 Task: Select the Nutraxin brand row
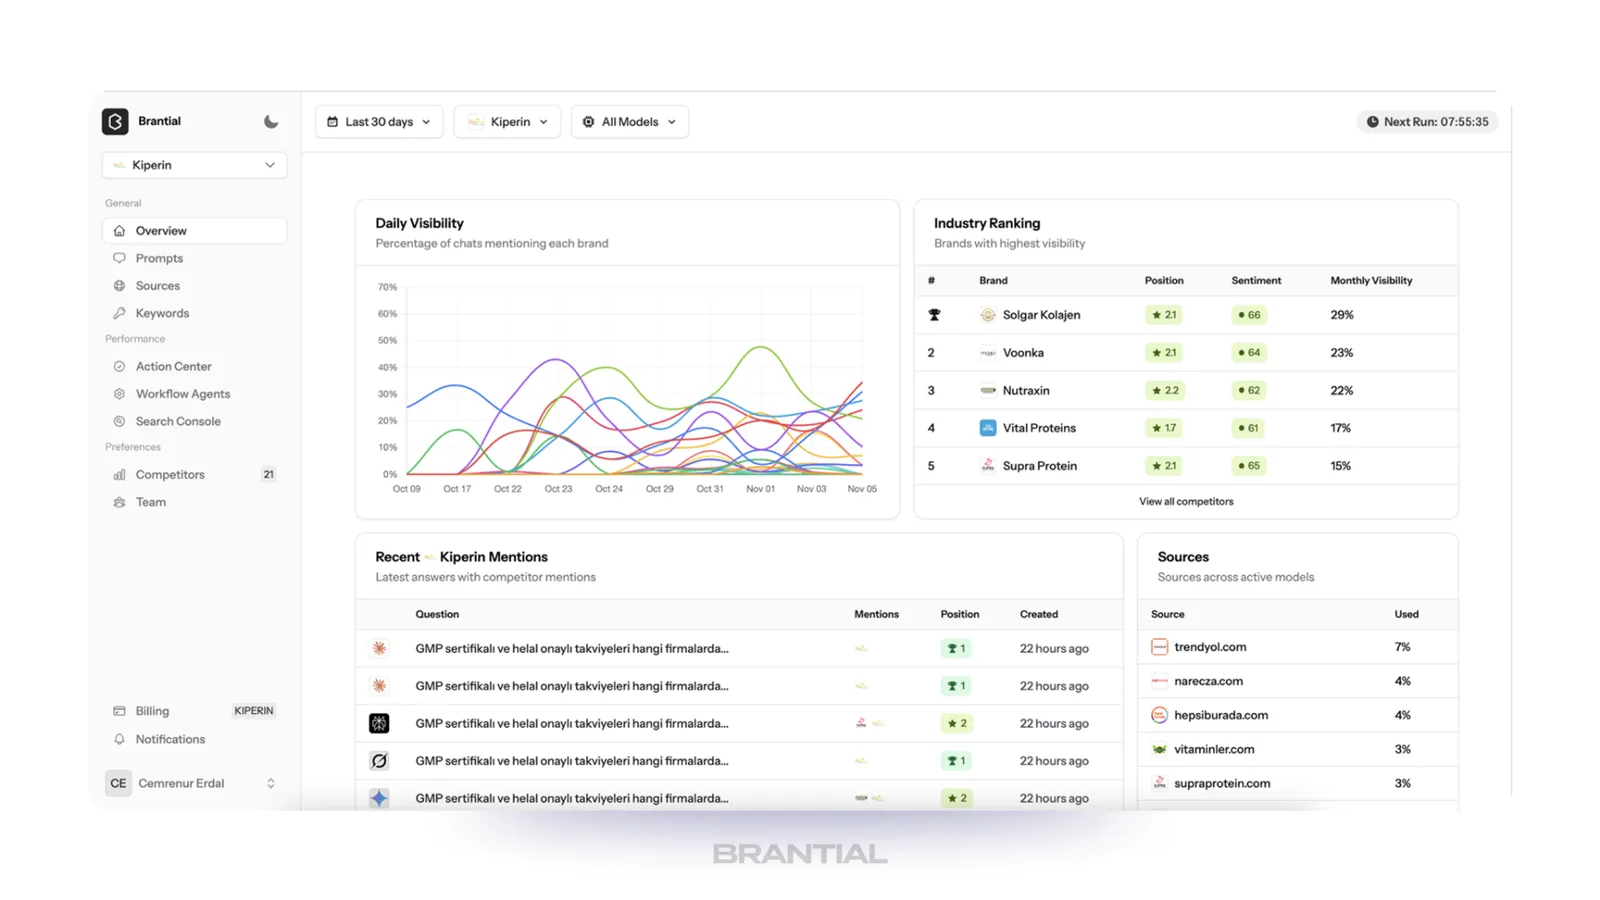[1186, 390]
